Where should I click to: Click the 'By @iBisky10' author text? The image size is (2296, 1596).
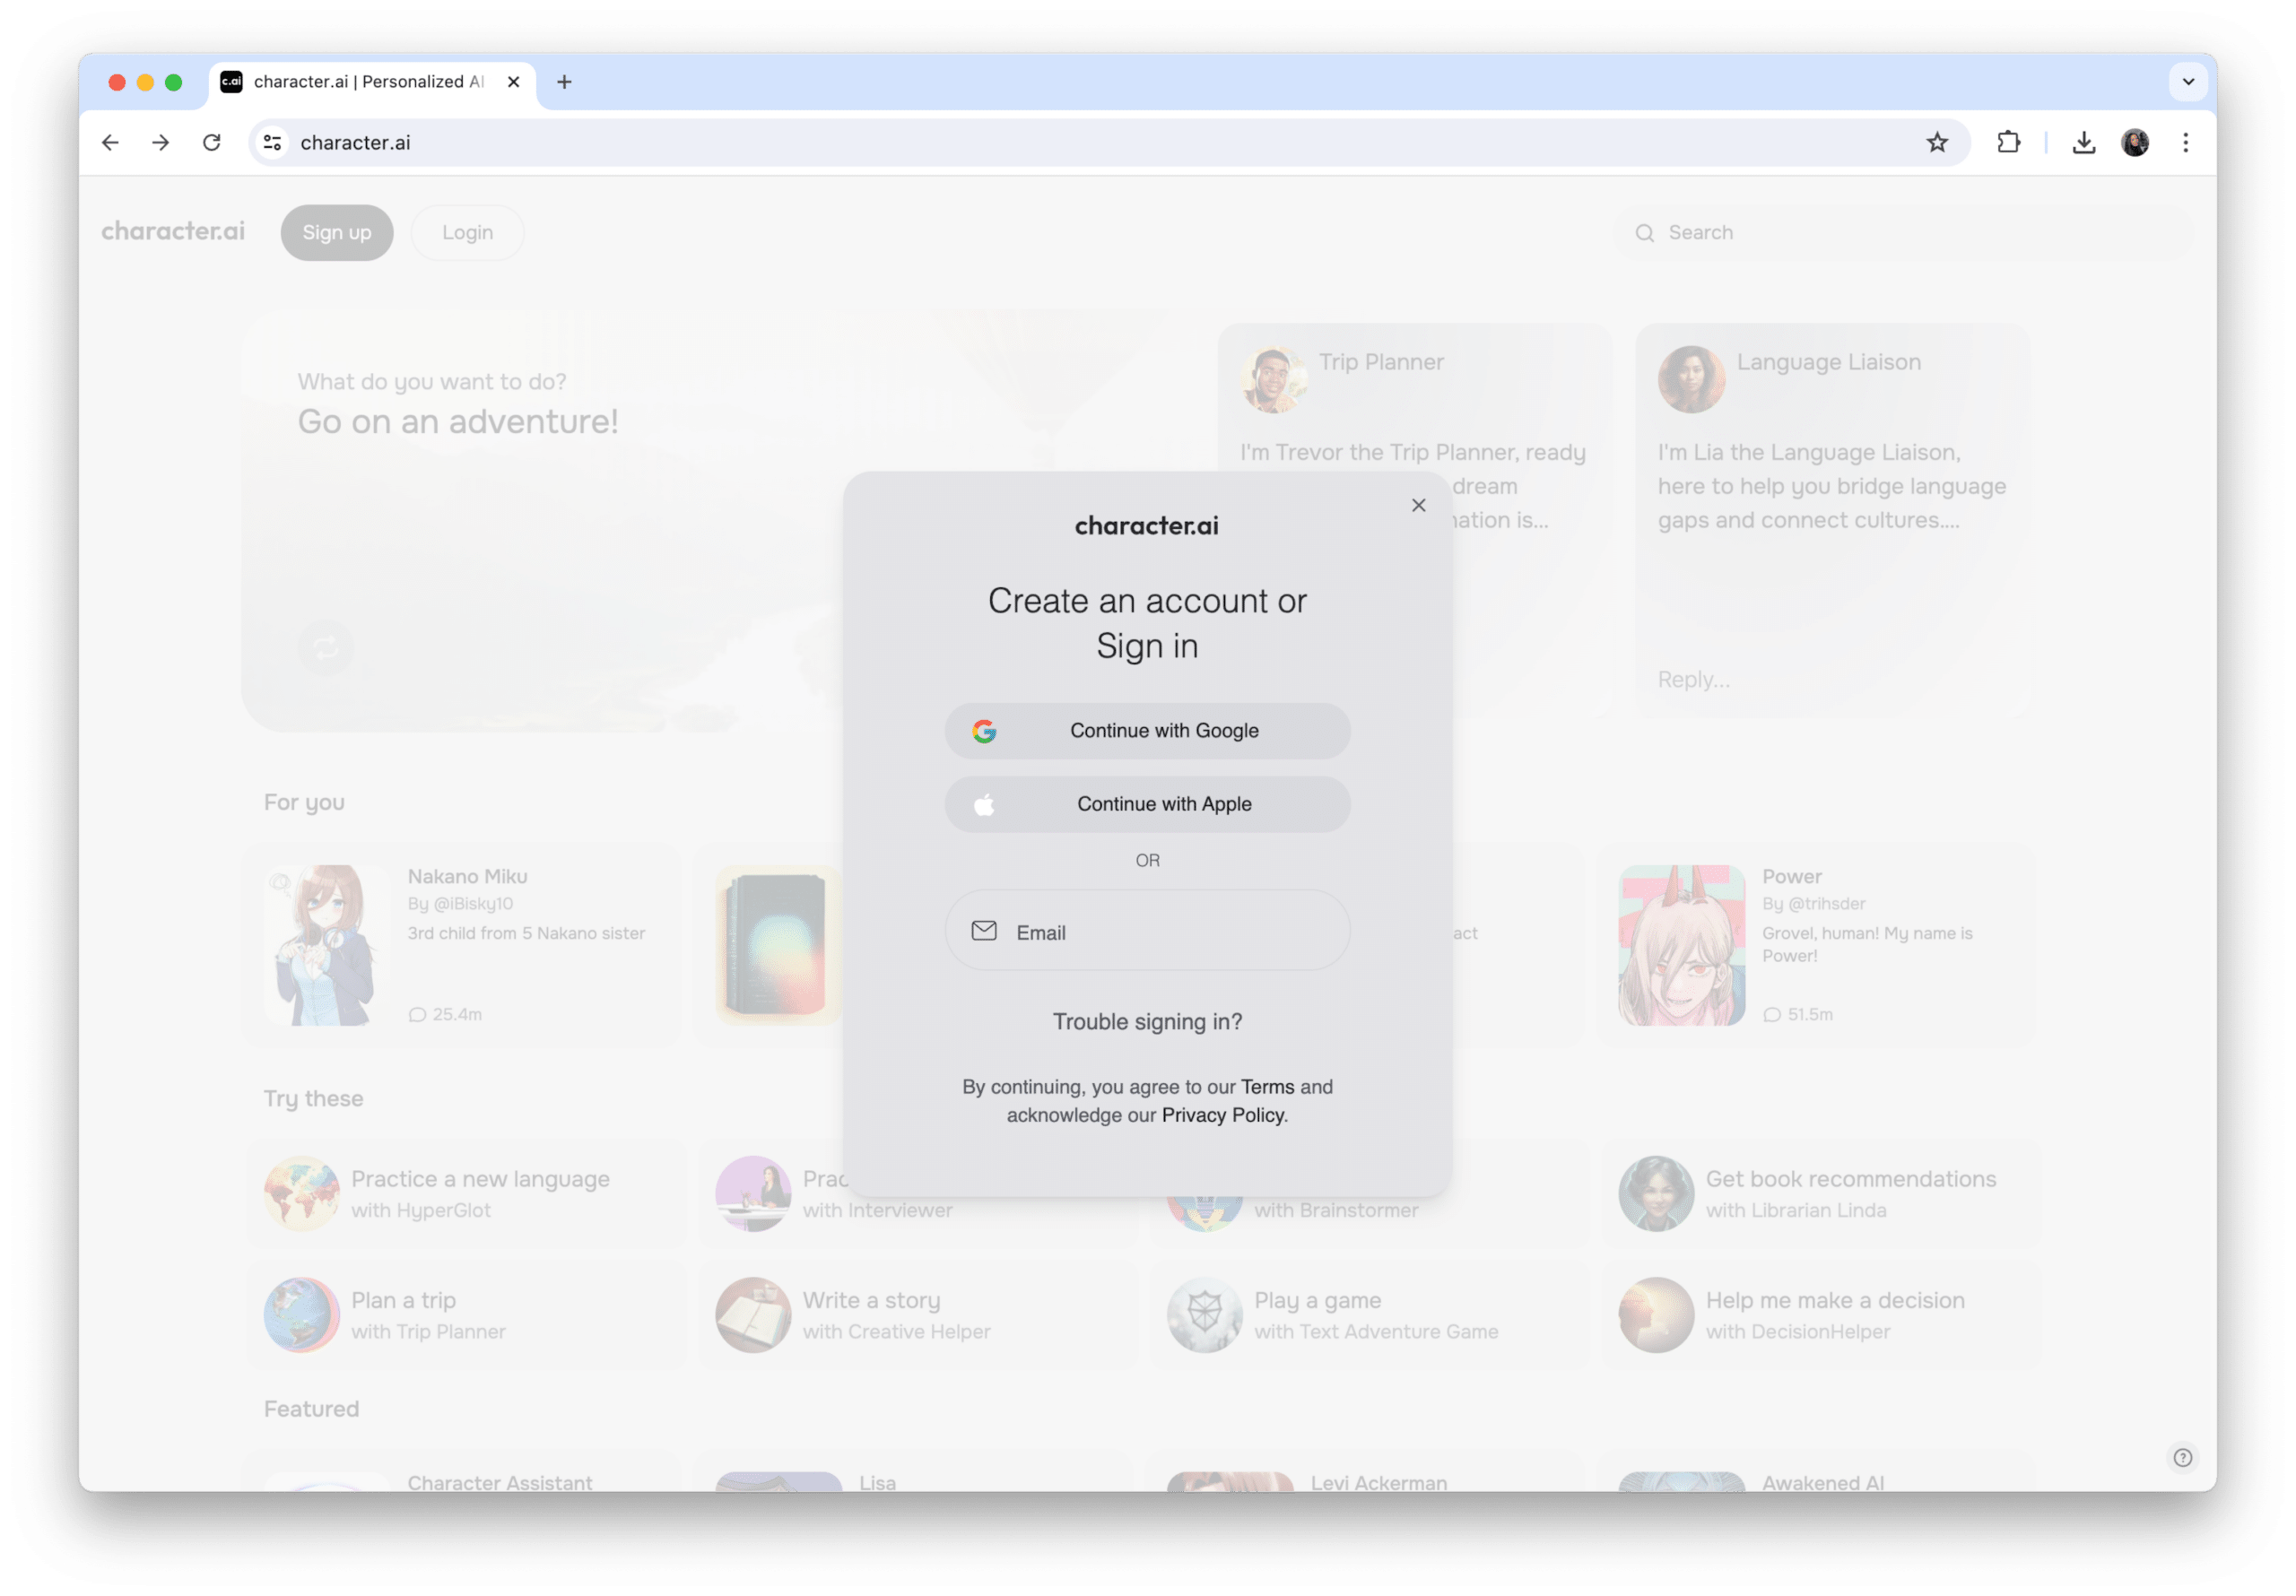[x=460, y=904]
